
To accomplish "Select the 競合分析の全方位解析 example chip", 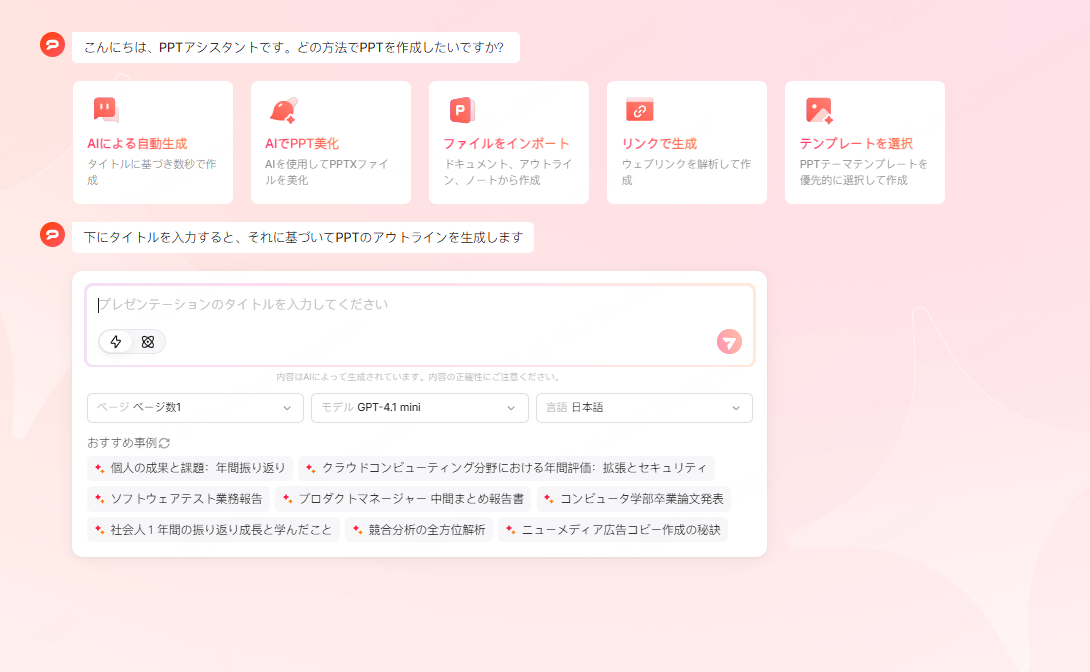I will (x=418, y=529).
